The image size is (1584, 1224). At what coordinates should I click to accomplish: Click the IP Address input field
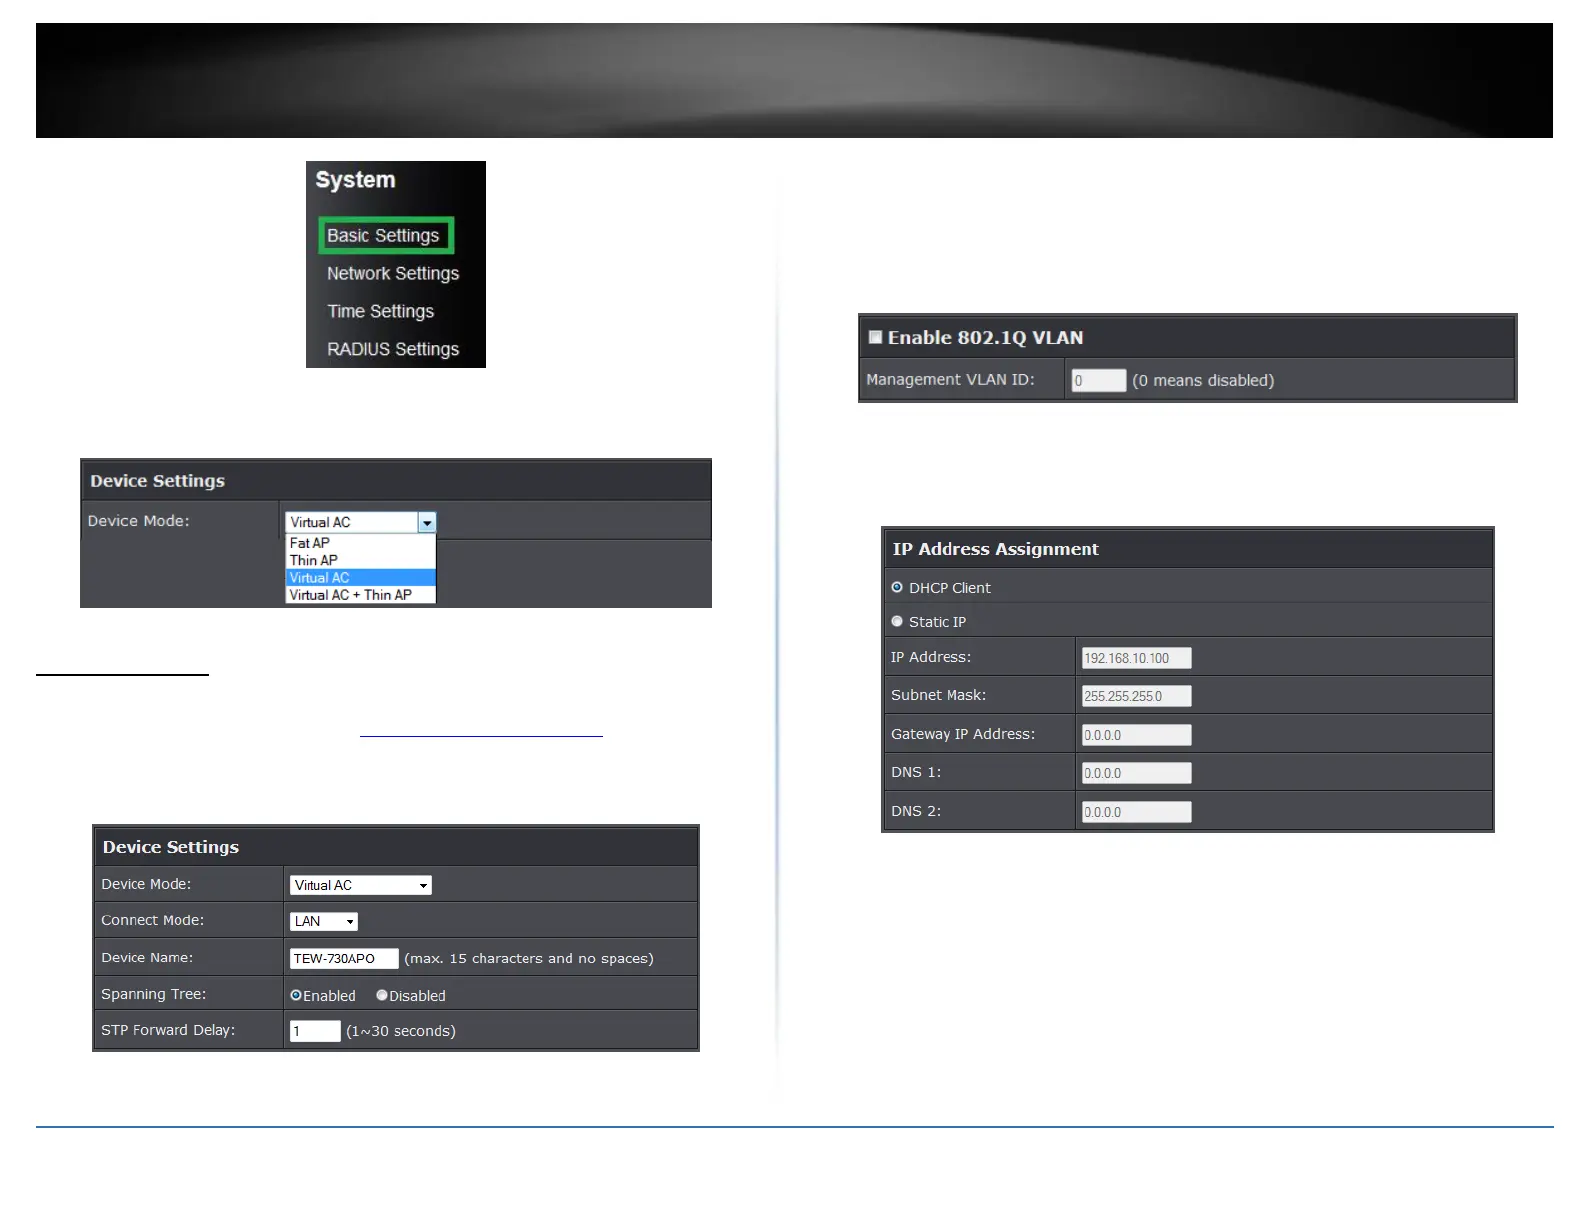coord(1136,658)
